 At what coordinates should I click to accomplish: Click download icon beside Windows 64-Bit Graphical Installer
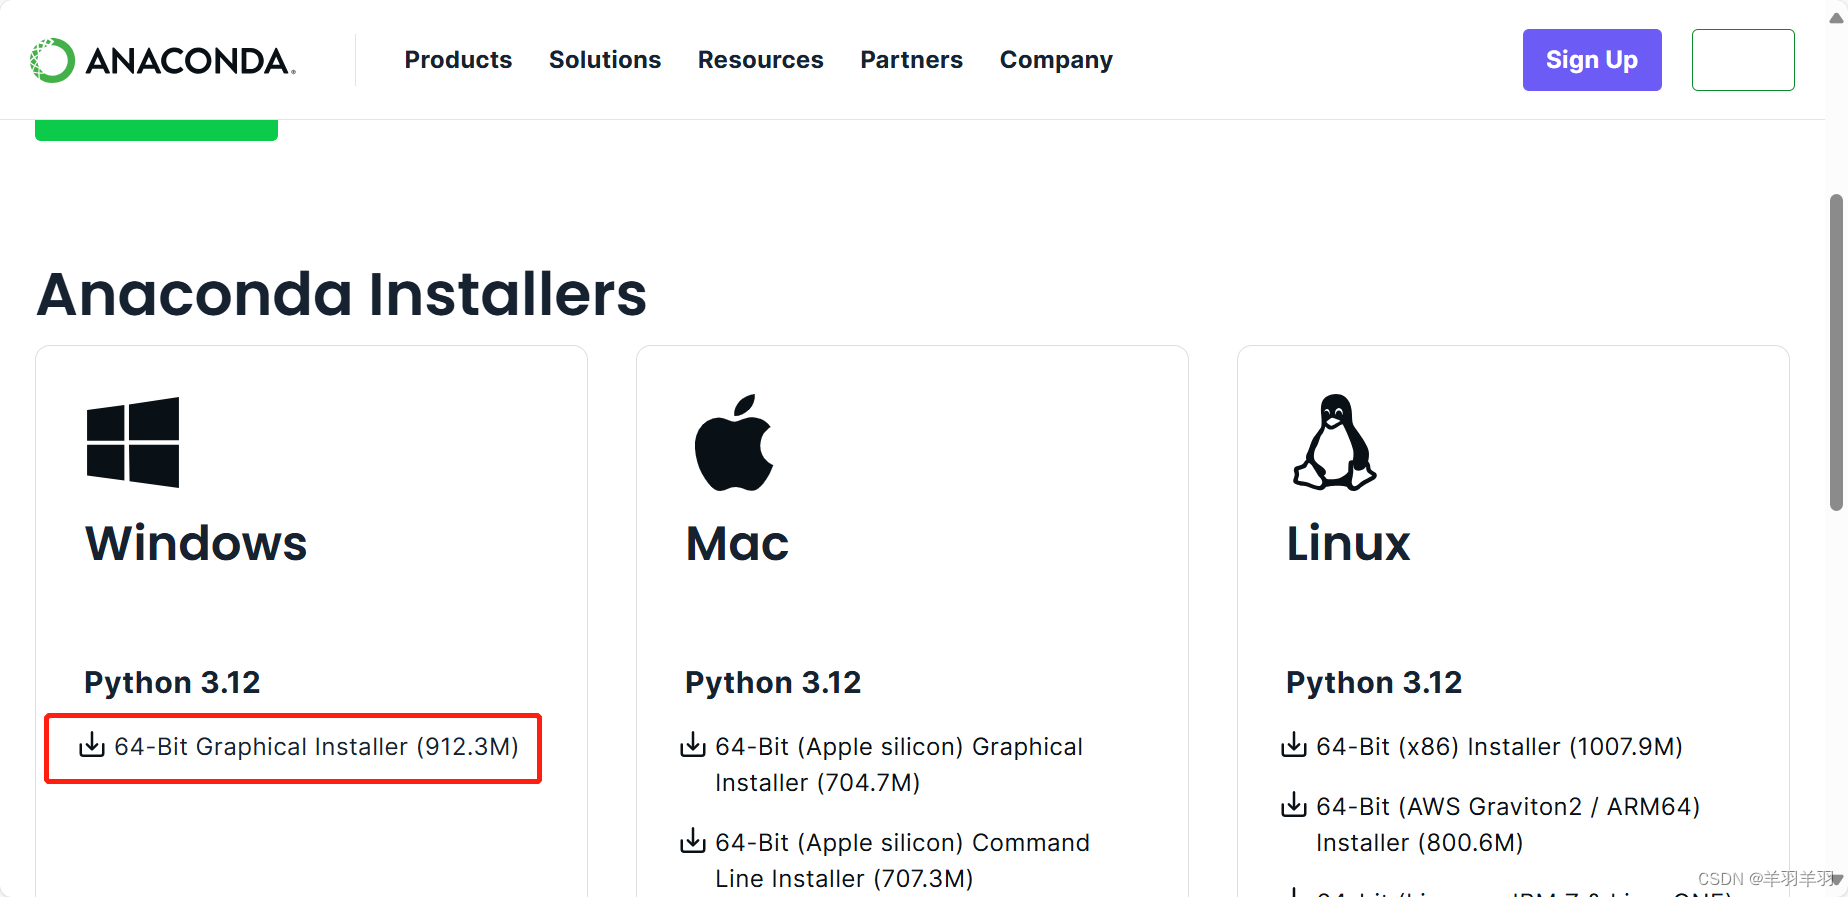pos(92,745)
